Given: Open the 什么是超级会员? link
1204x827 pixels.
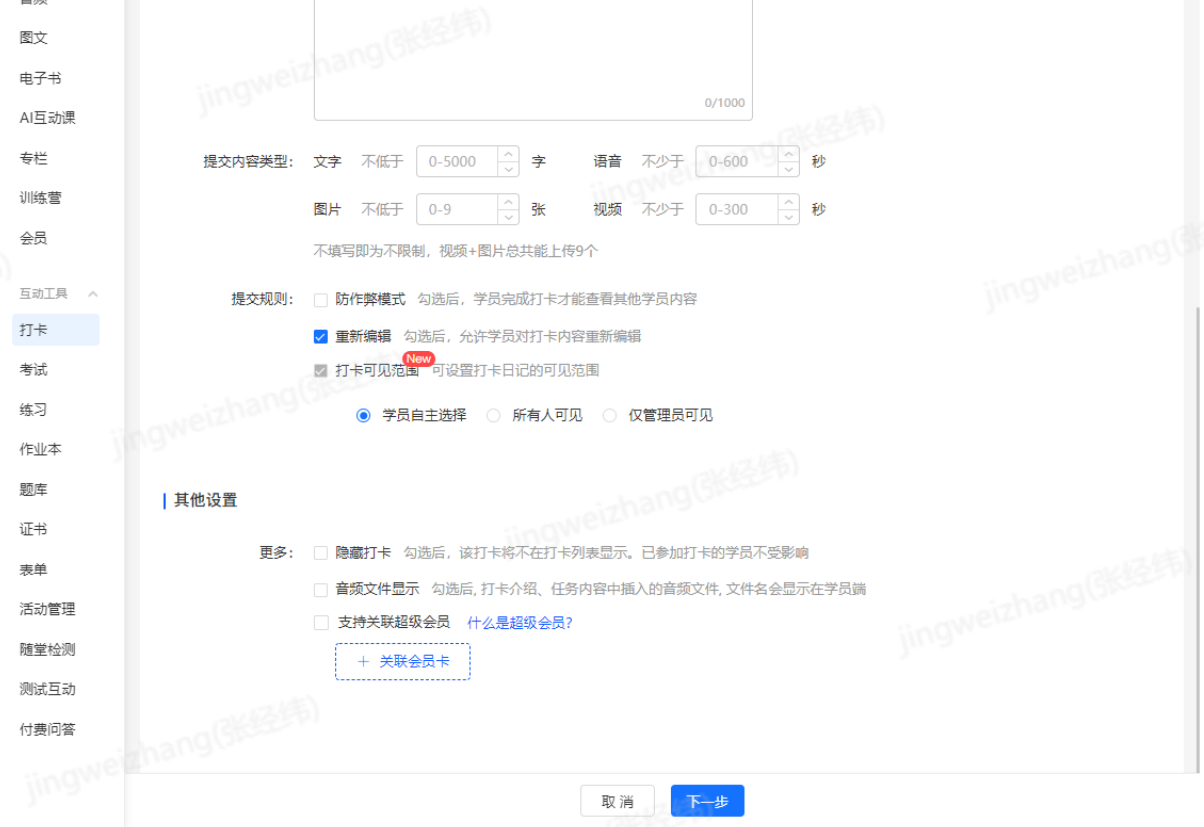Looking at the screenshot, I should (520, 622).
